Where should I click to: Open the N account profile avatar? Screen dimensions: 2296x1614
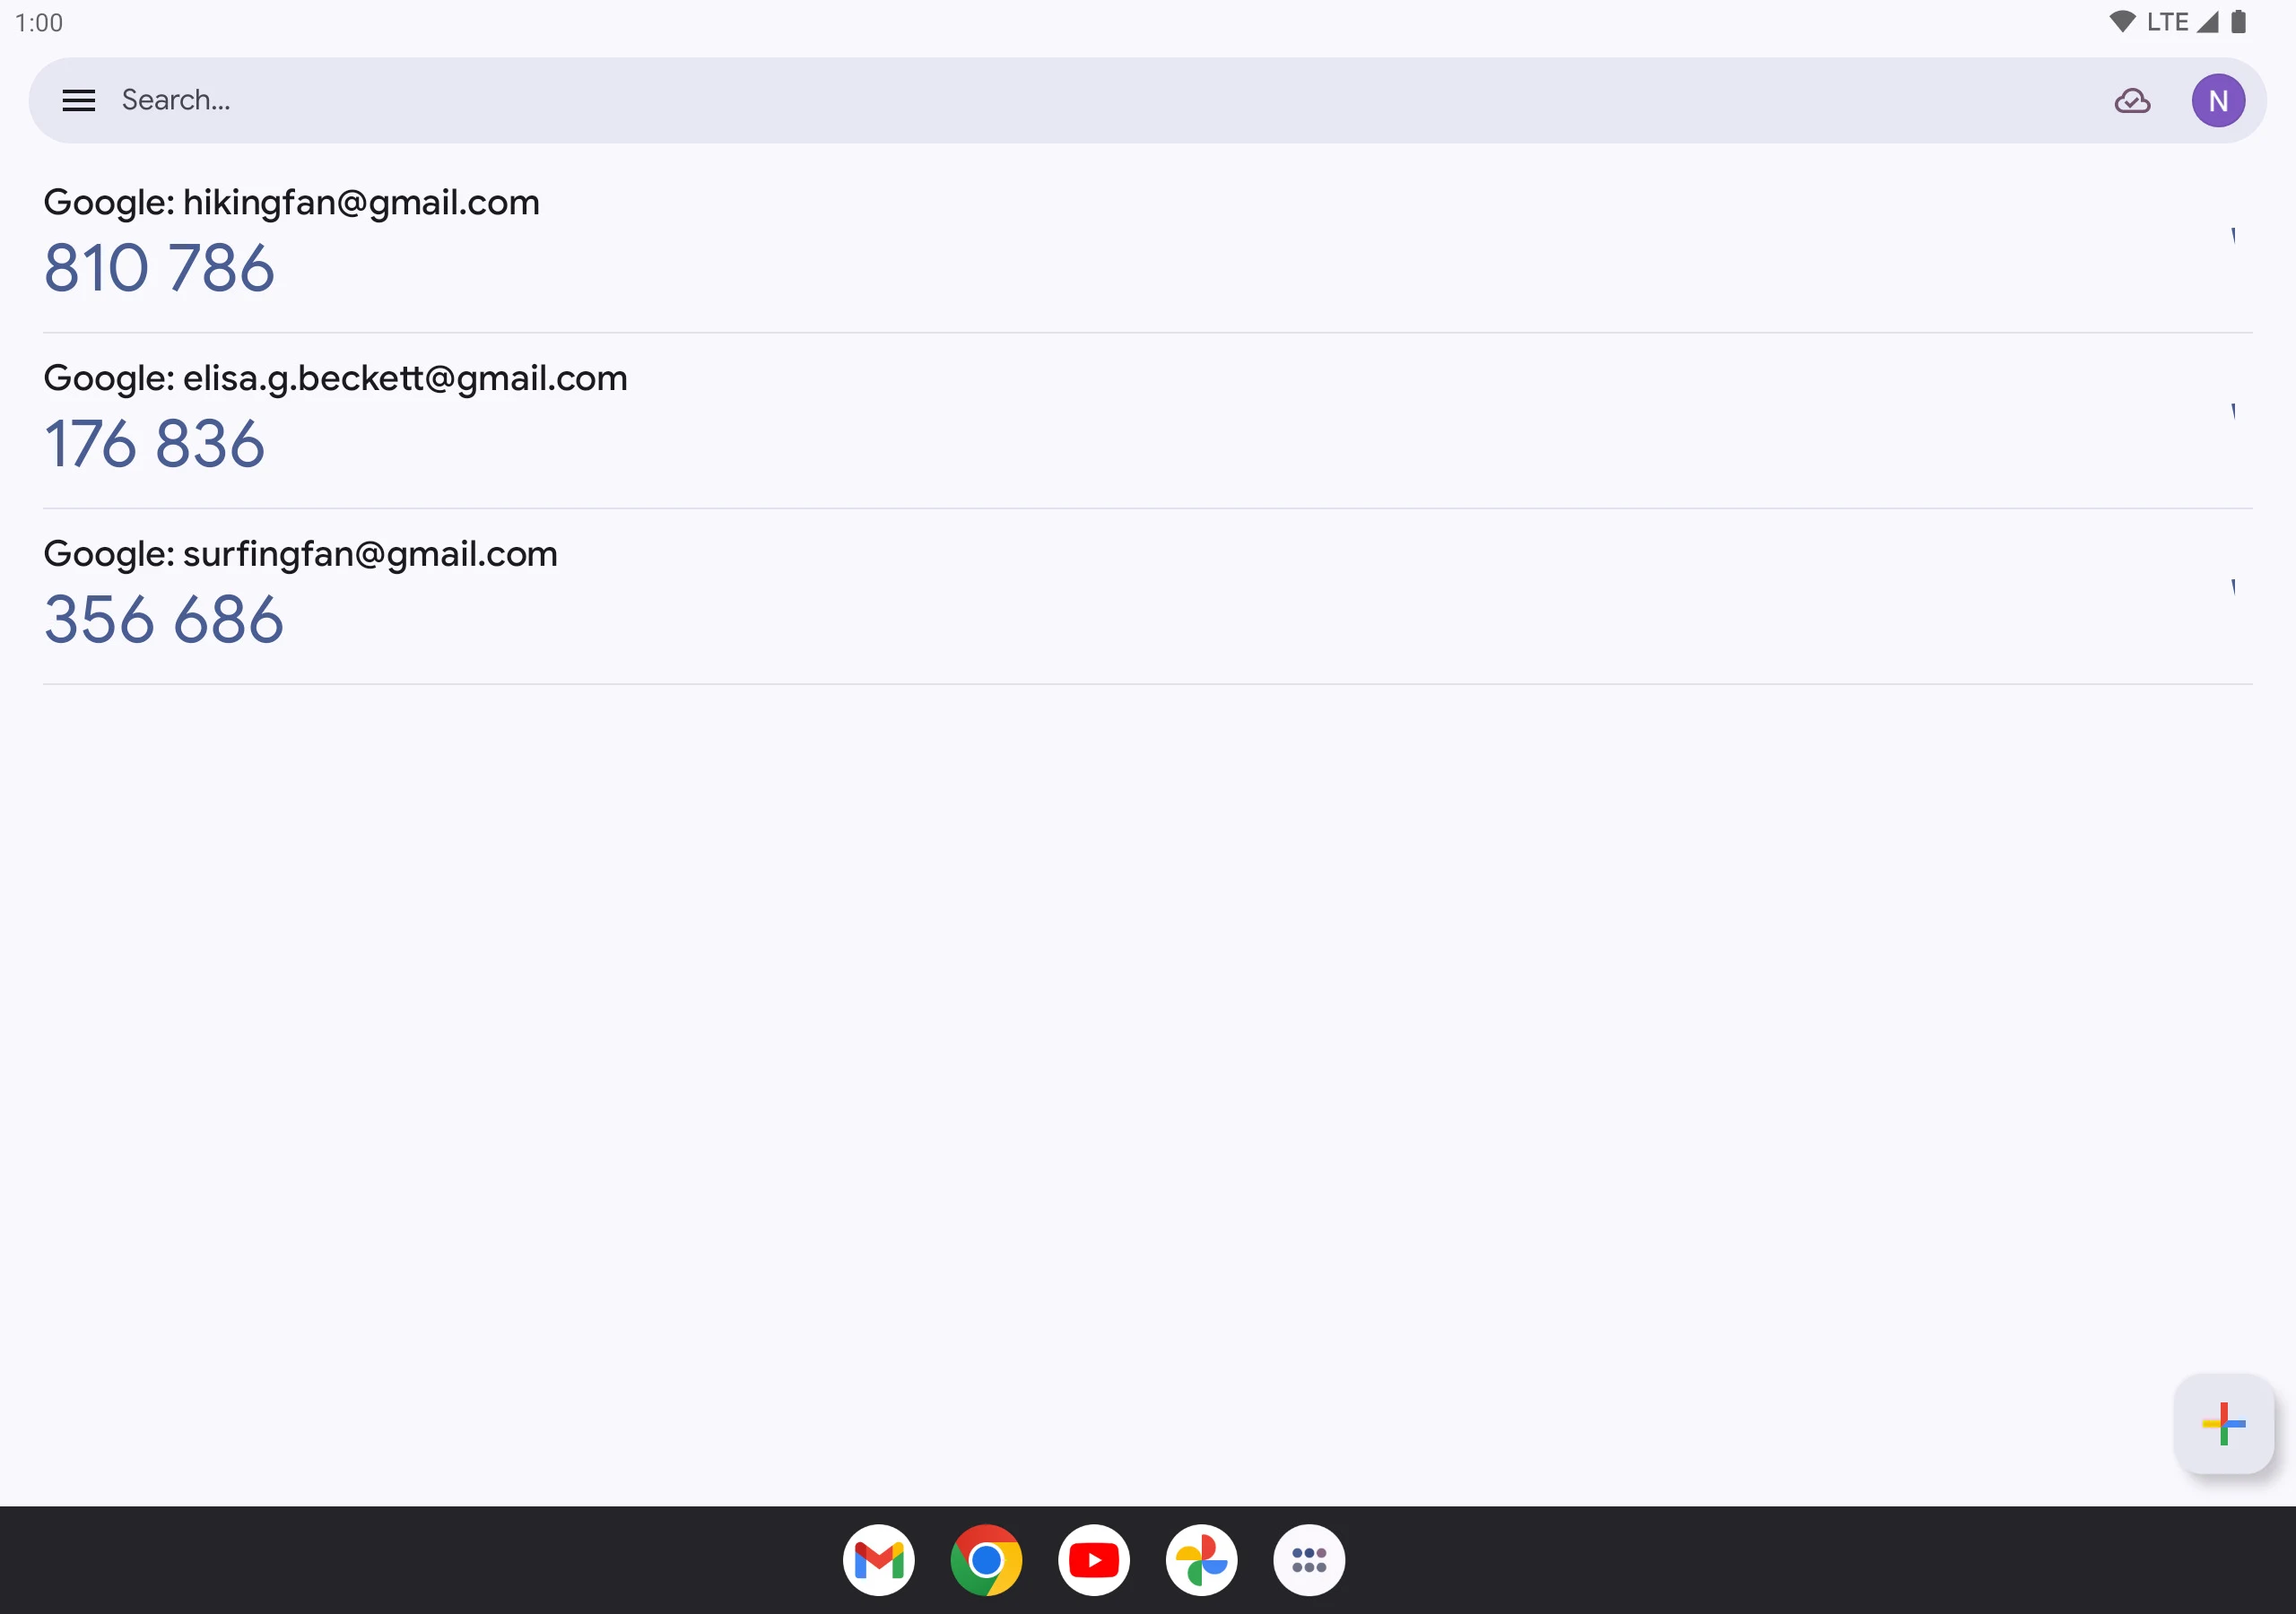pyautogui.click(x=2218, y=100)
